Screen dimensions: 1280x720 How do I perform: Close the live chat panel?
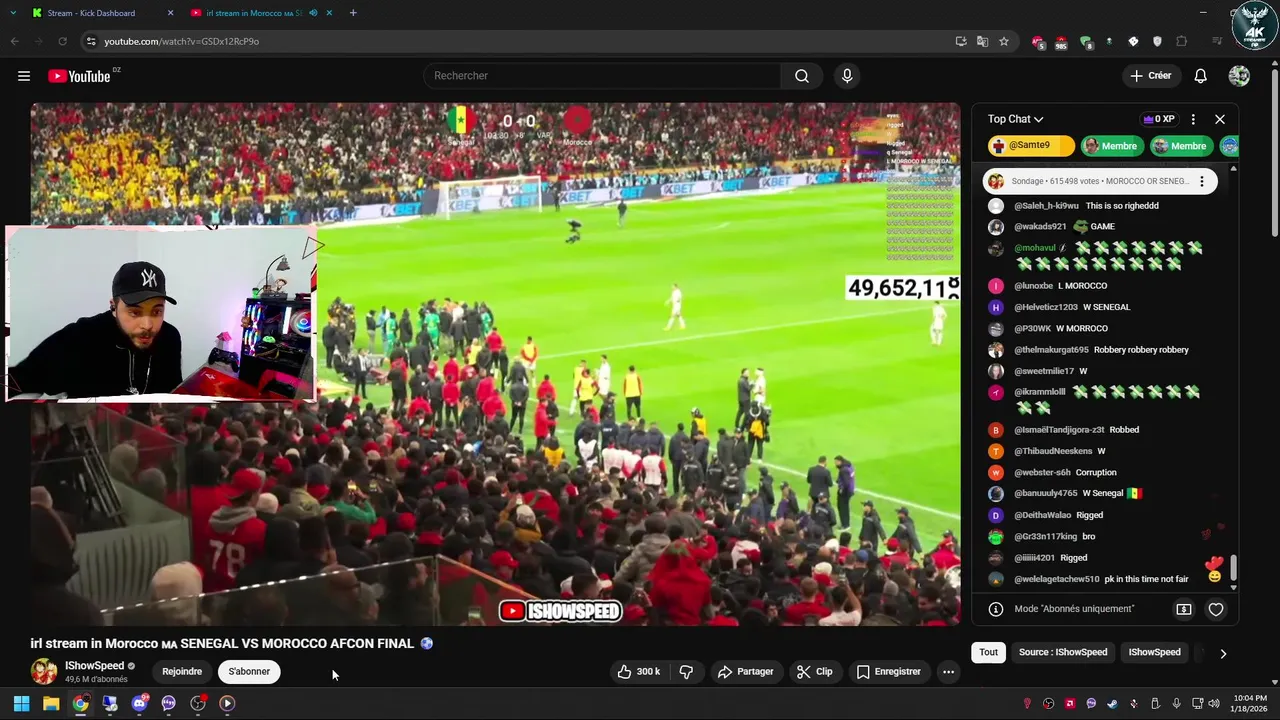click(1220, 119)
